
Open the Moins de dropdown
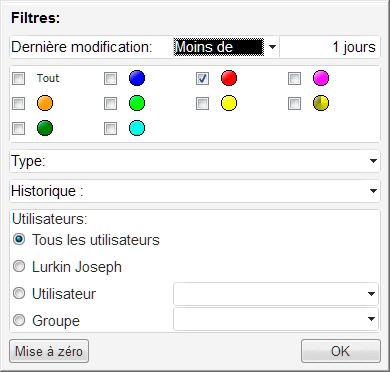click(226, 47)
